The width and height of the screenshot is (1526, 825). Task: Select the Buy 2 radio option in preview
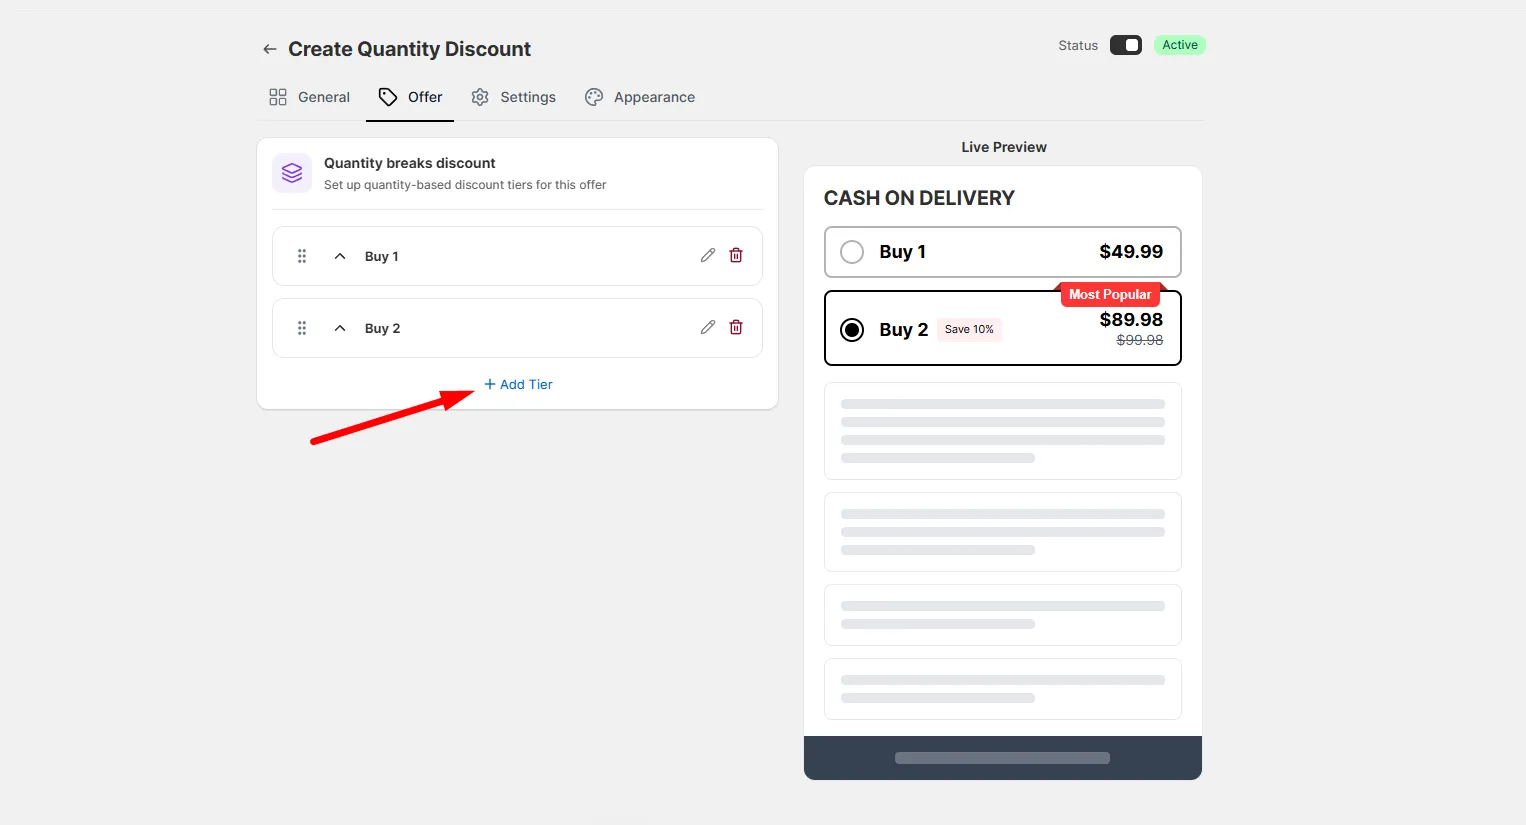click(x=852, y=329)
